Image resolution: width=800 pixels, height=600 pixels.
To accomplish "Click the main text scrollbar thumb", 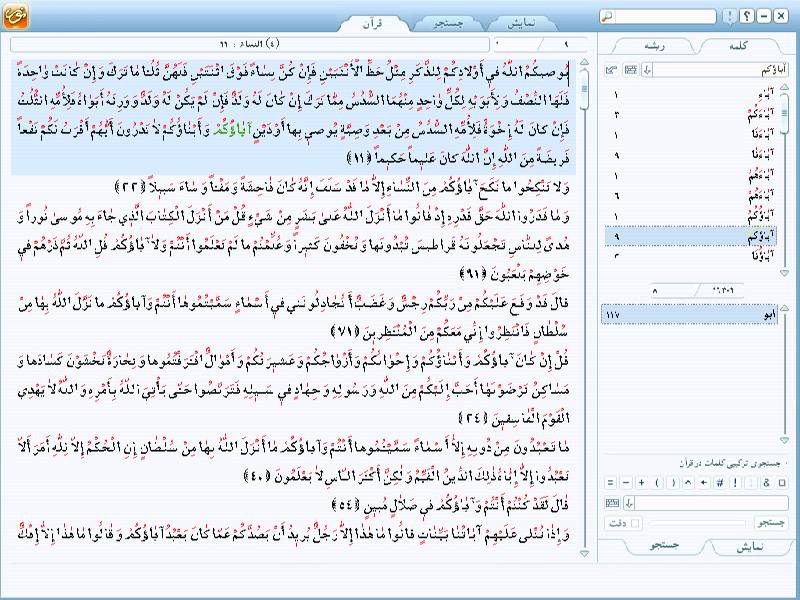I will point(585,89).
